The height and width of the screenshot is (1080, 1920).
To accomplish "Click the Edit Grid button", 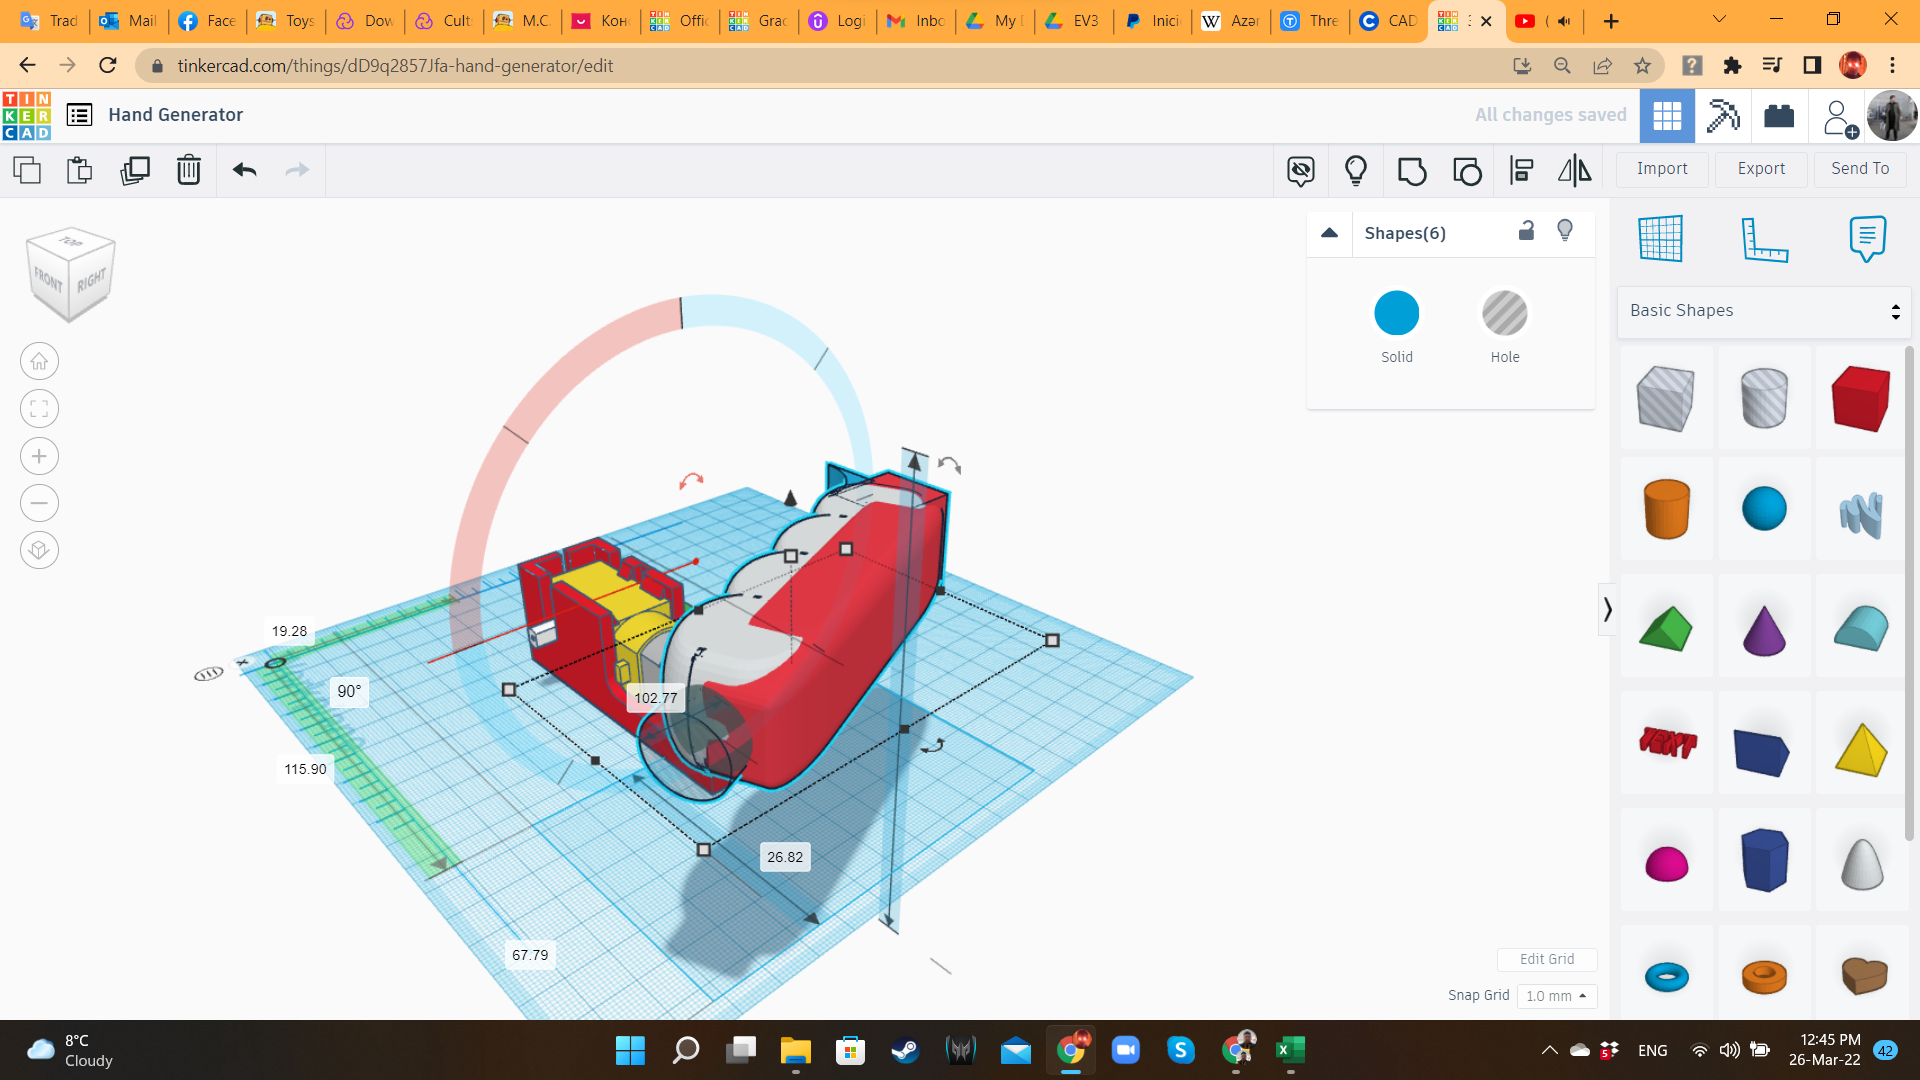I will tap(1547, 959).
